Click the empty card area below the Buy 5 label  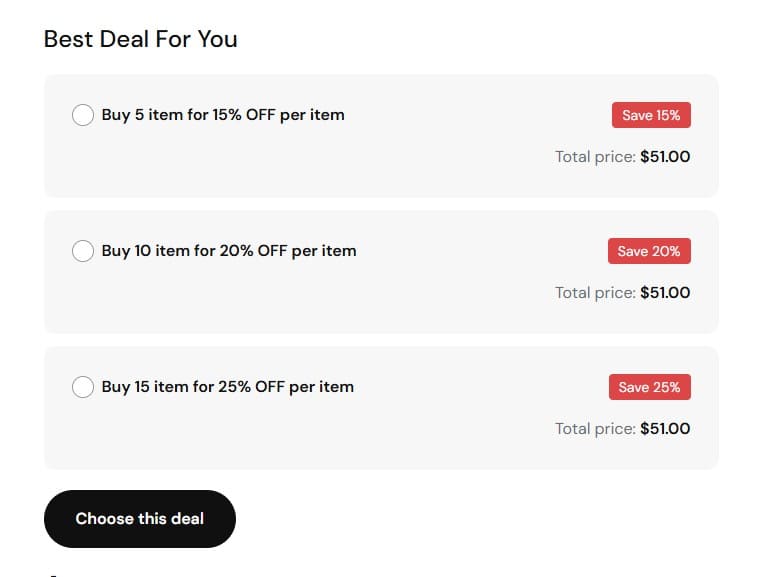pos(250,165)
